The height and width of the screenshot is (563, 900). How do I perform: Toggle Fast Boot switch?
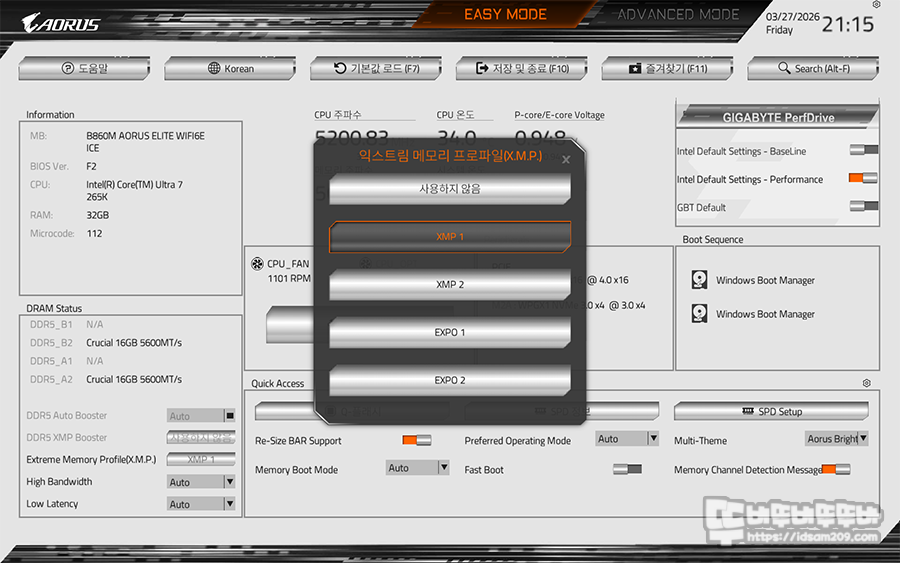[x=627, y=469]
